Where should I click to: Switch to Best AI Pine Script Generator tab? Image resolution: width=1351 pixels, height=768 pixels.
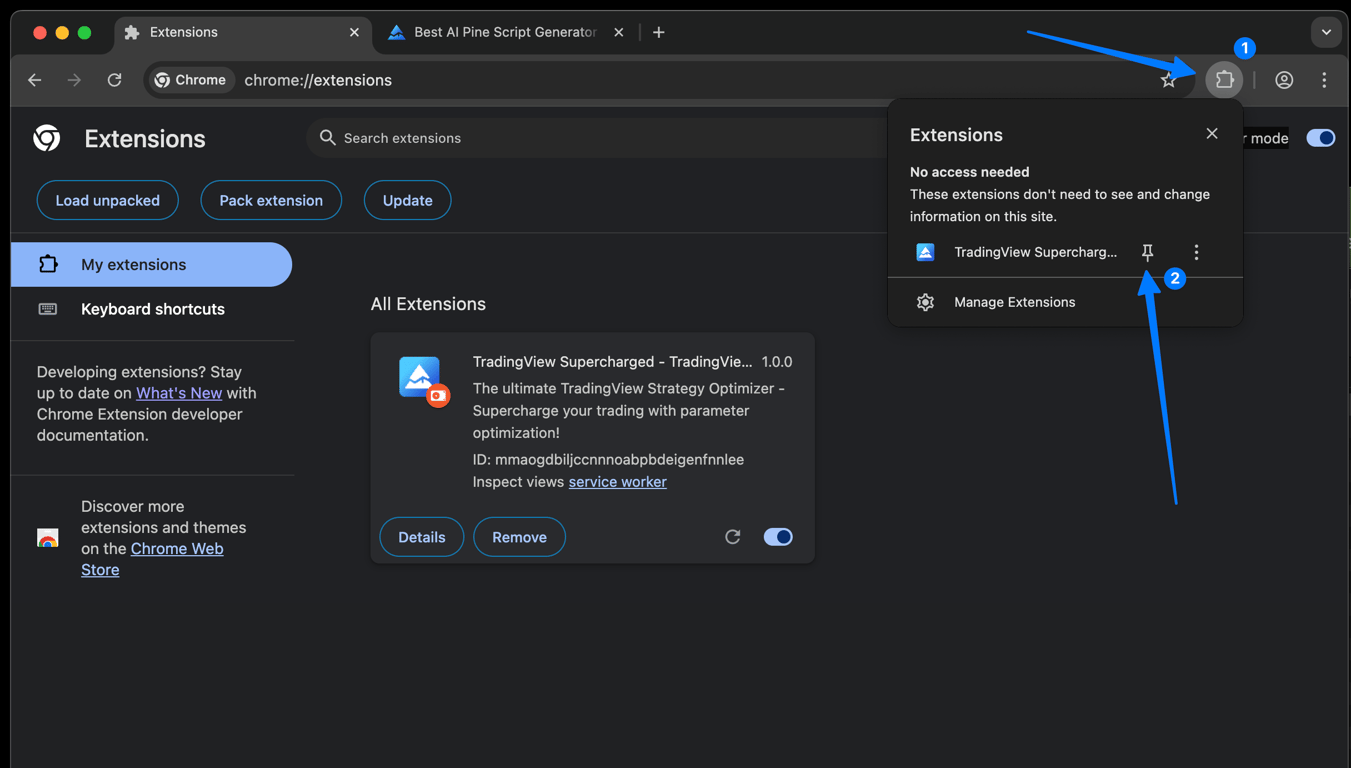tap(503, 32)
